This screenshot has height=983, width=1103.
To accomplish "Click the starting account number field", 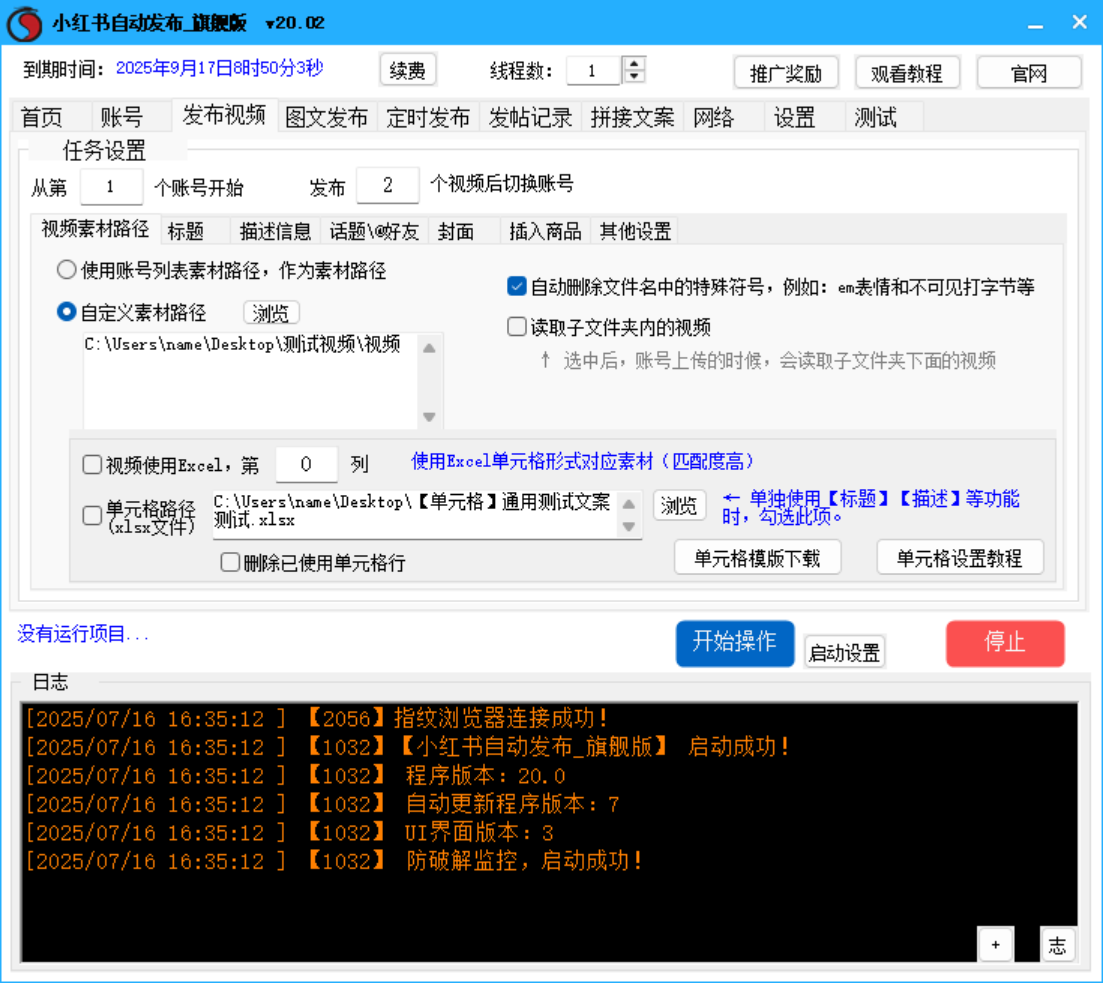I will (x=111, y=186).
